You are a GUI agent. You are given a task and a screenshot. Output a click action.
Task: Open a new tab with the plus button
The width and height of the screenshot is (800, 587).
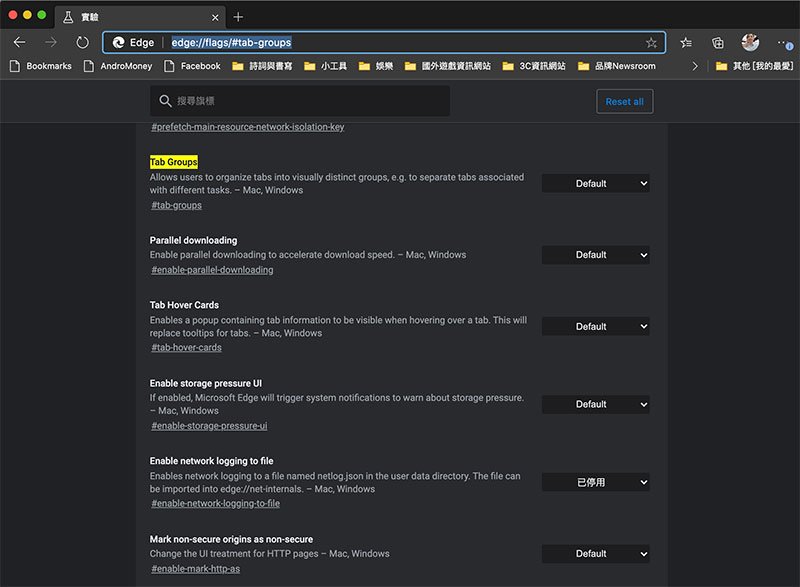tap(238, 17)
